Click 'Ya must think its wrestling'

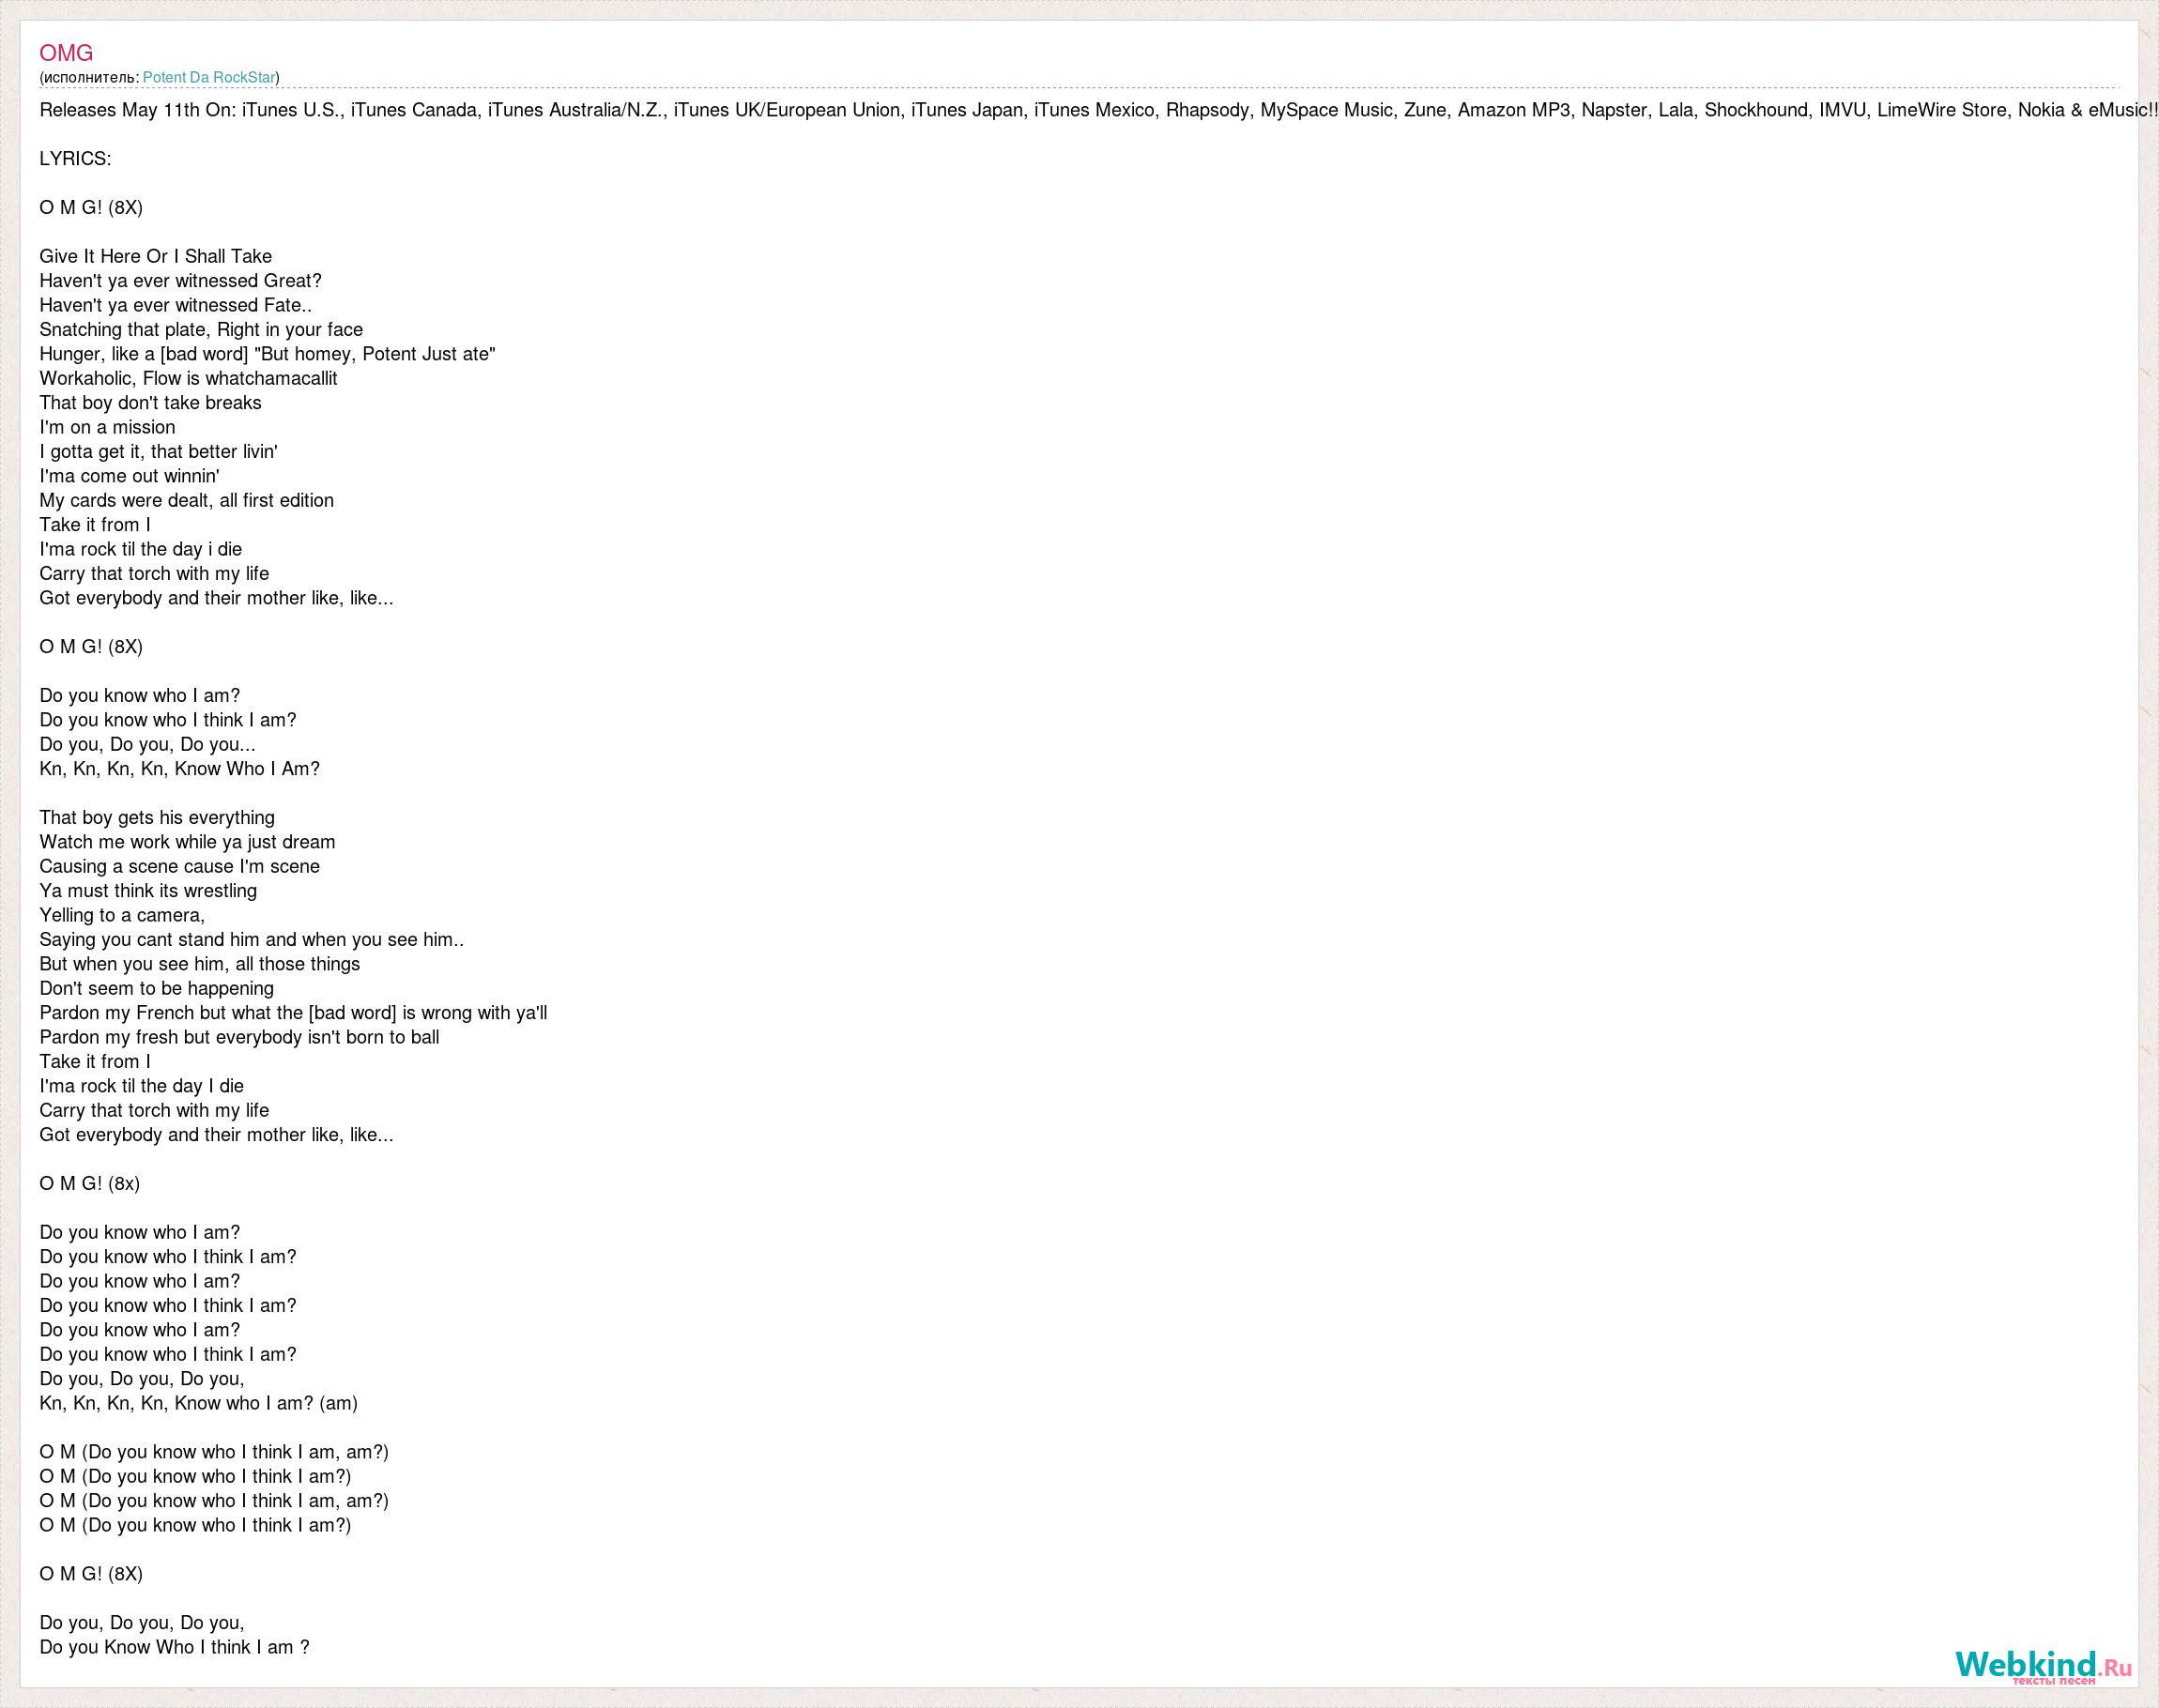point(148,891)
